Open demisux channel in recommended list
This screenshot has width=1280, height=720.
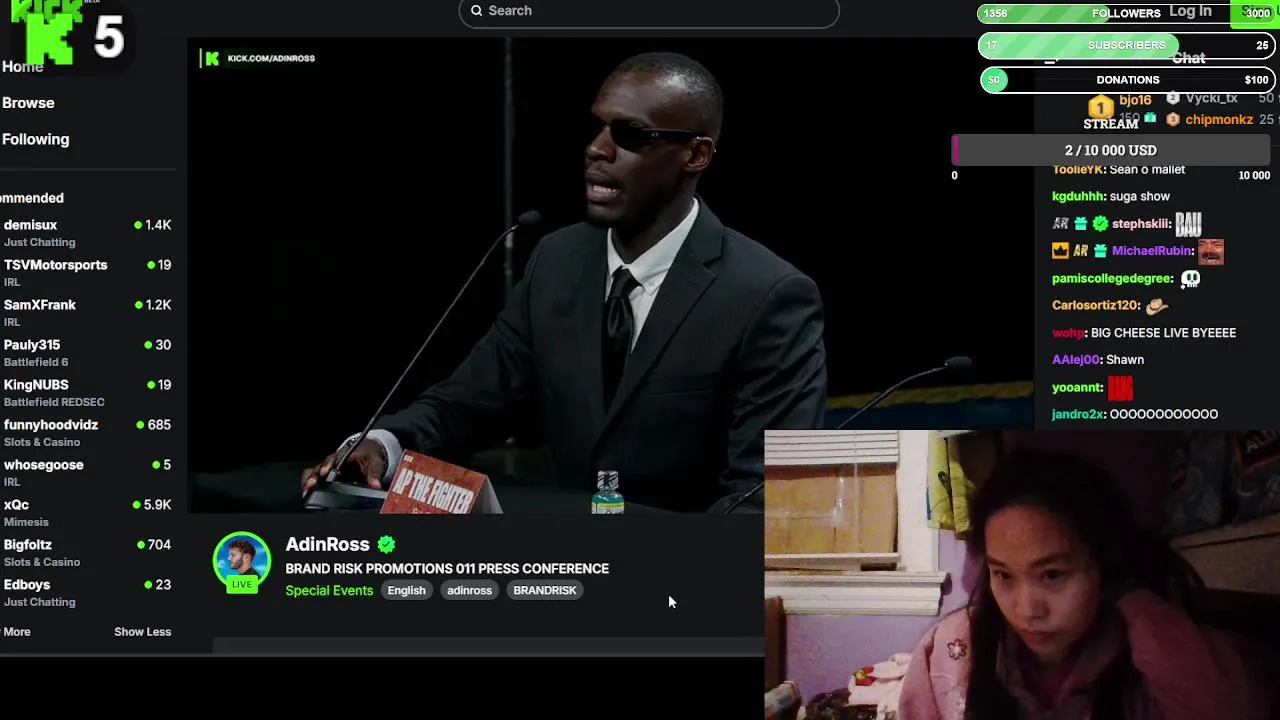87,232
